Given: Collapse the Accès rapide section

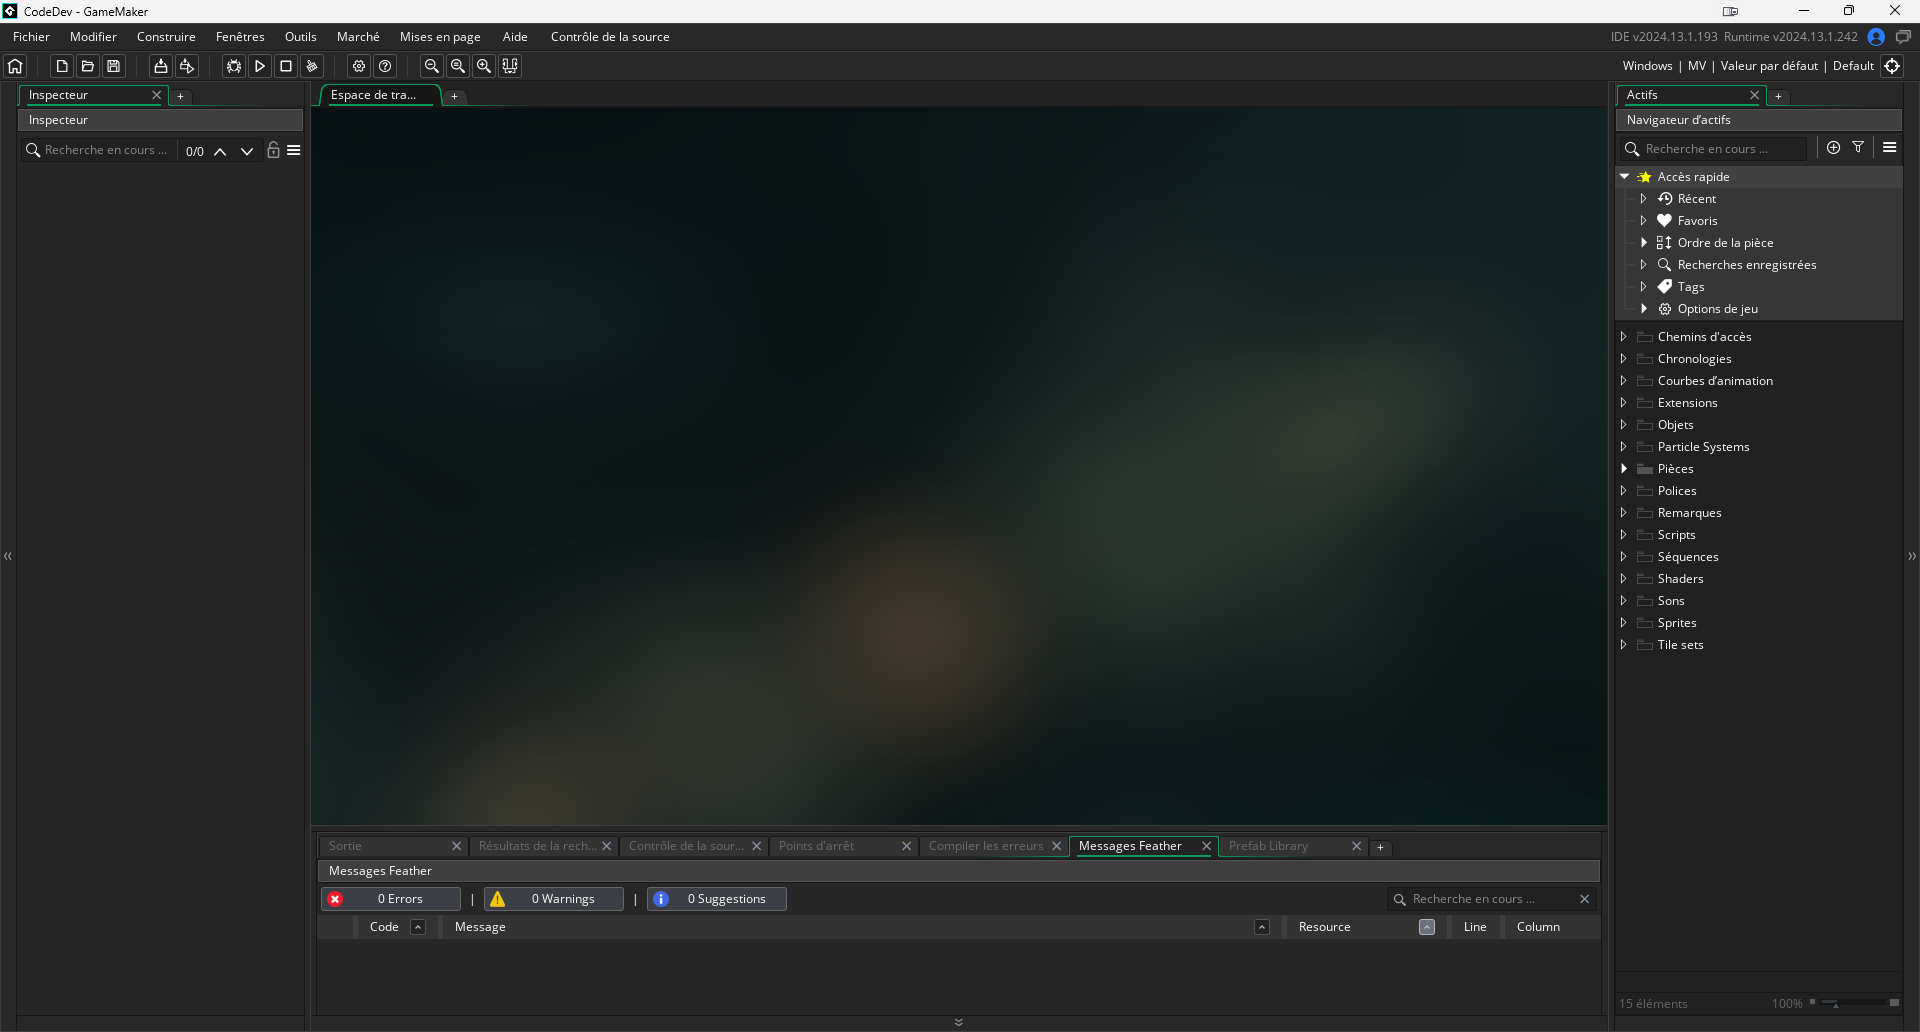Looking at the screenshot, I should click(x=1625, y=176).
